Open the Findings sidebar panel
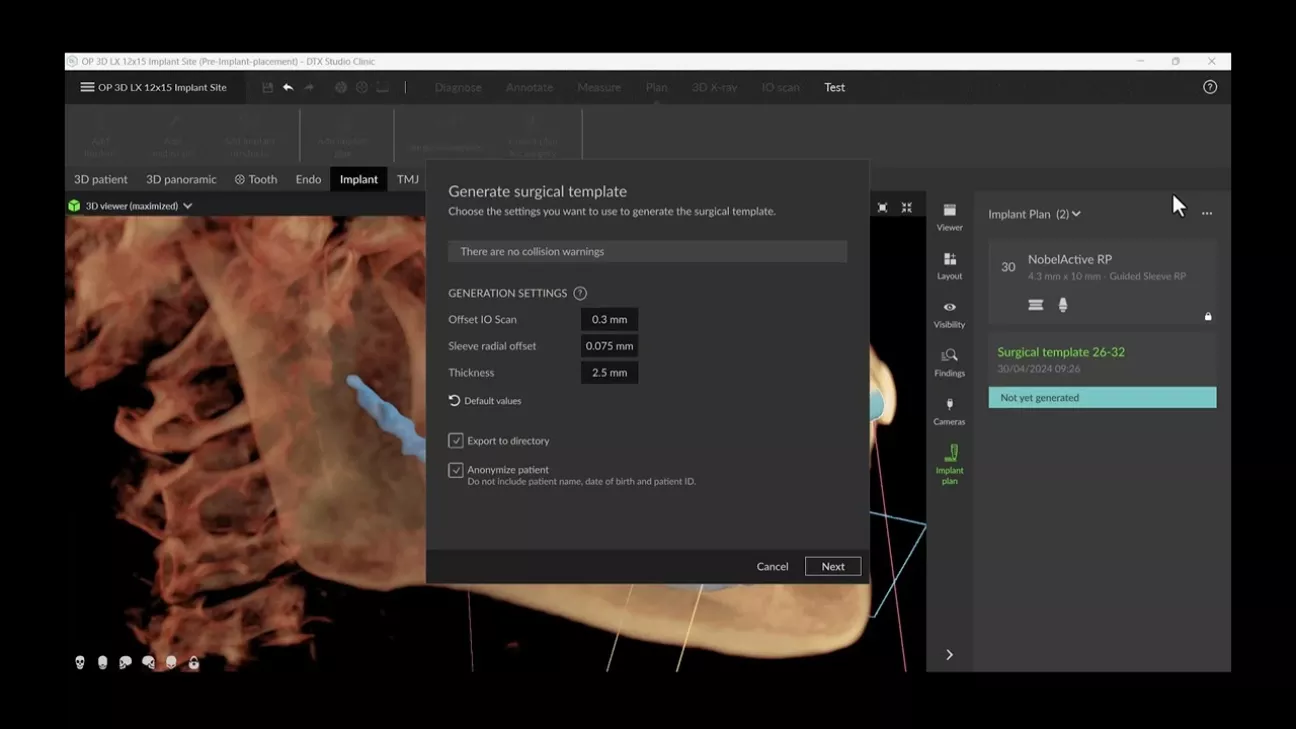The height and width of the screenshot is (729, 1296). pos(949,363)
